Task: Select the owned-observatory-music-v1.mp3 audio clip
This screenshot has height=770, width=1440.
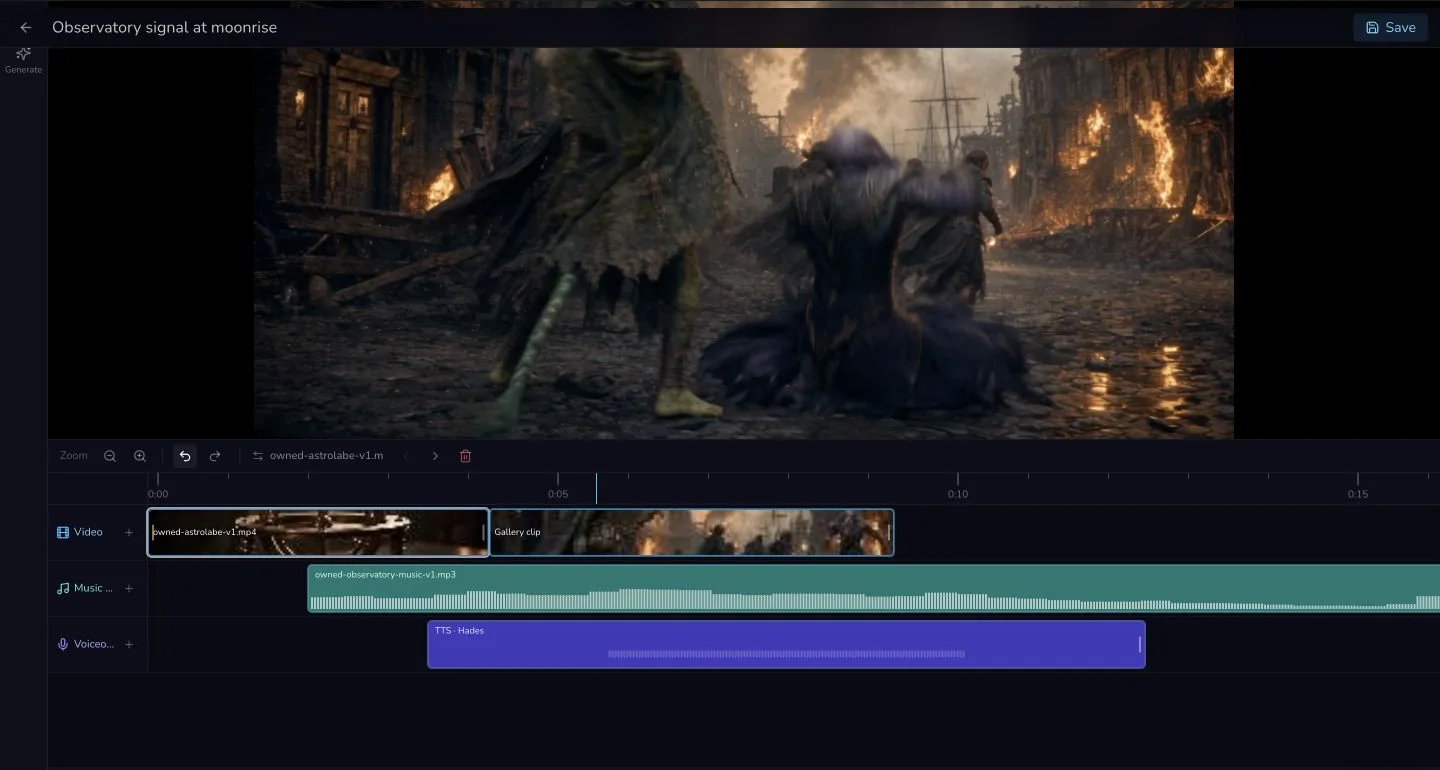Action: [873, 589]
